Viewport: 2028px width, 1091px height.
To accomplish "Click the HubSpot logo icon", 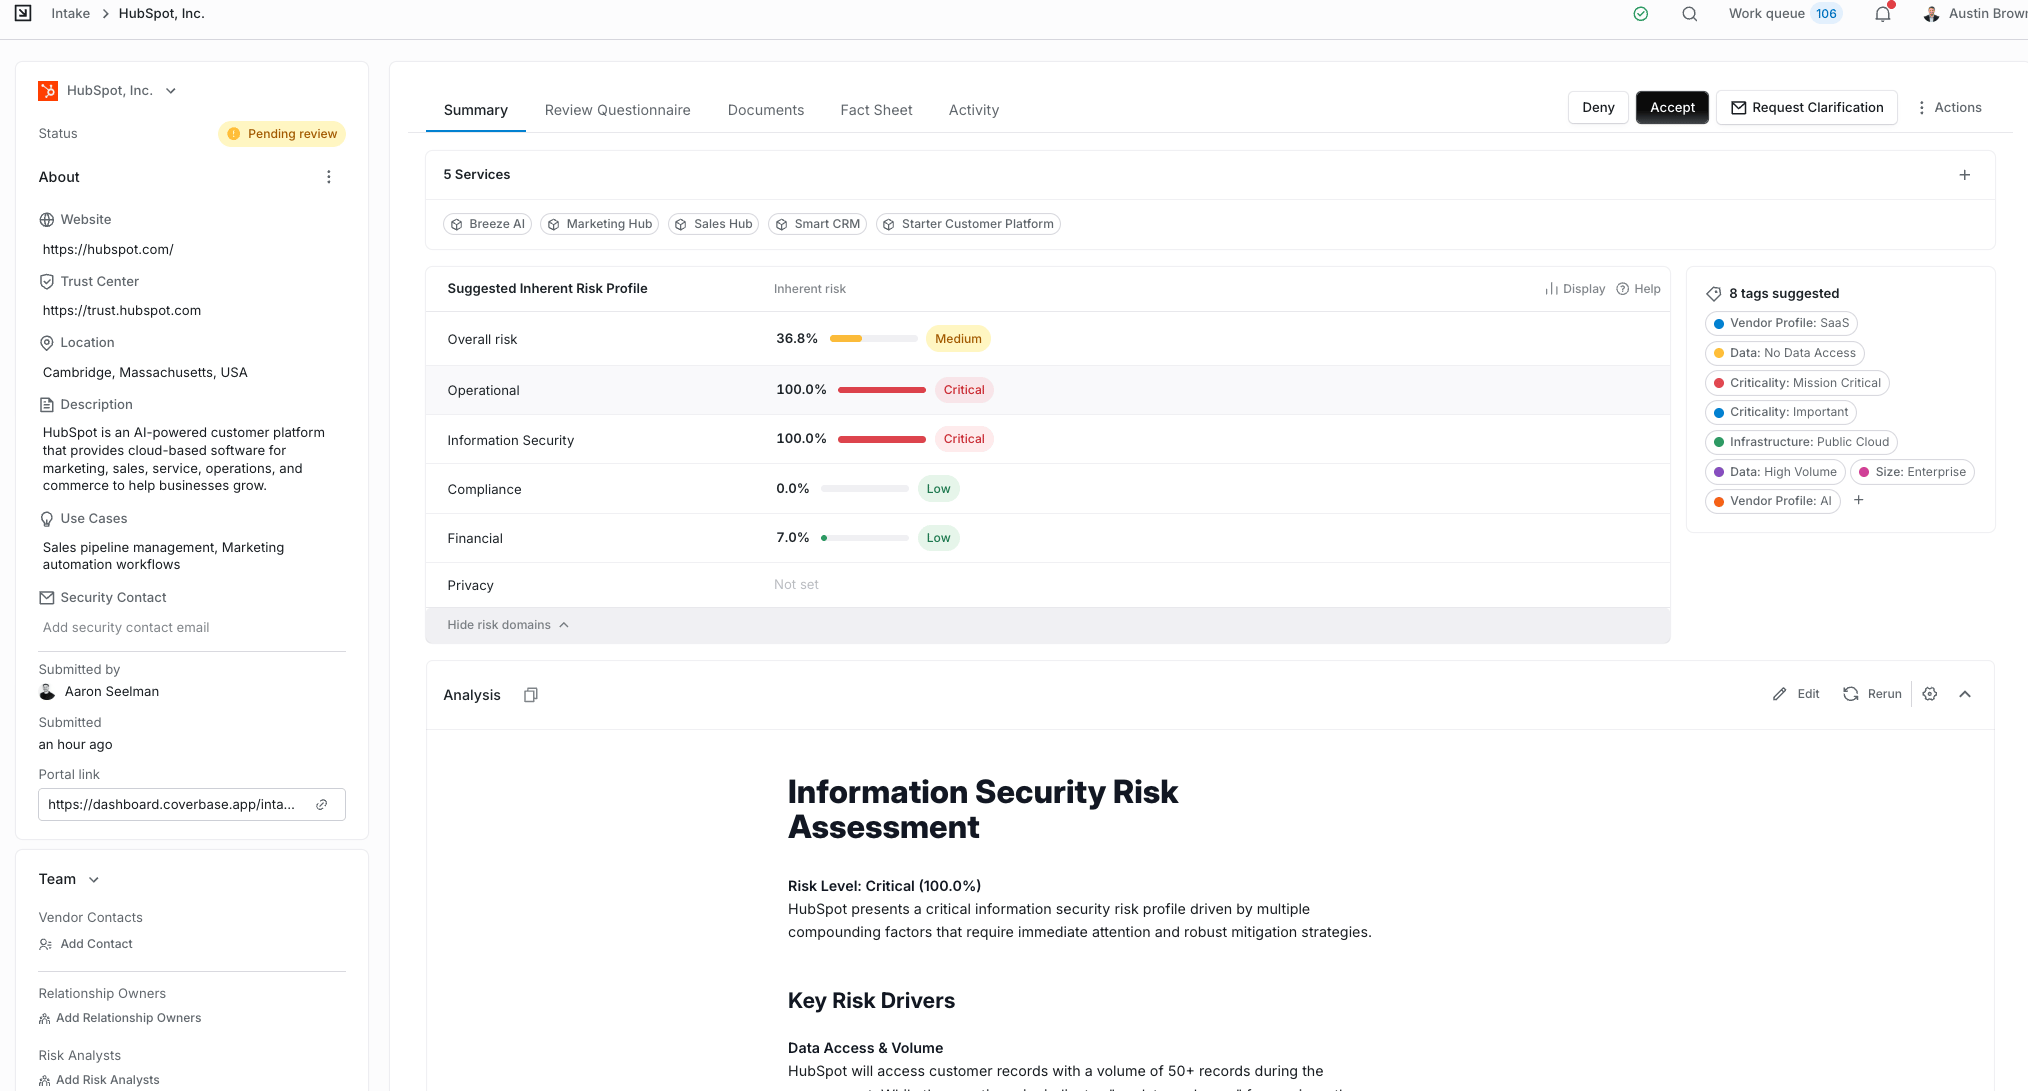I will [x=48, y=91].
